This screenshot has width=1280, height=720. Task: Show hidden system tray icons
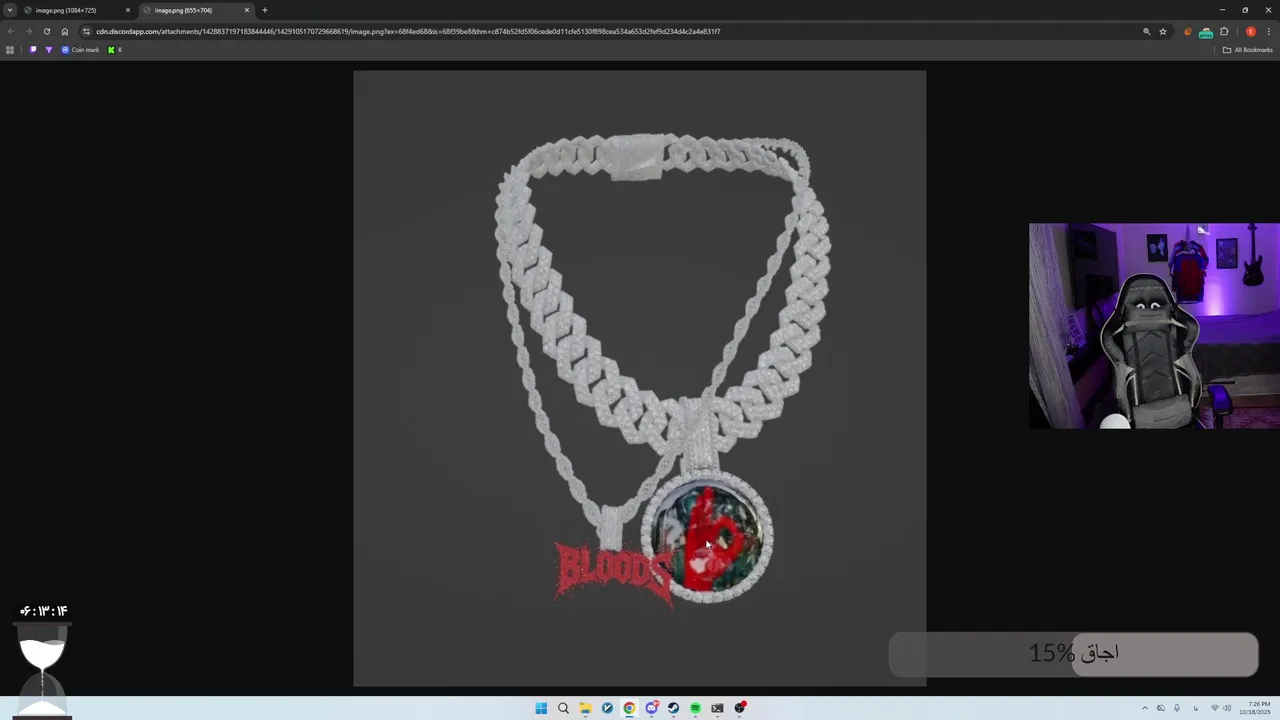click(x=1145, y=708)
